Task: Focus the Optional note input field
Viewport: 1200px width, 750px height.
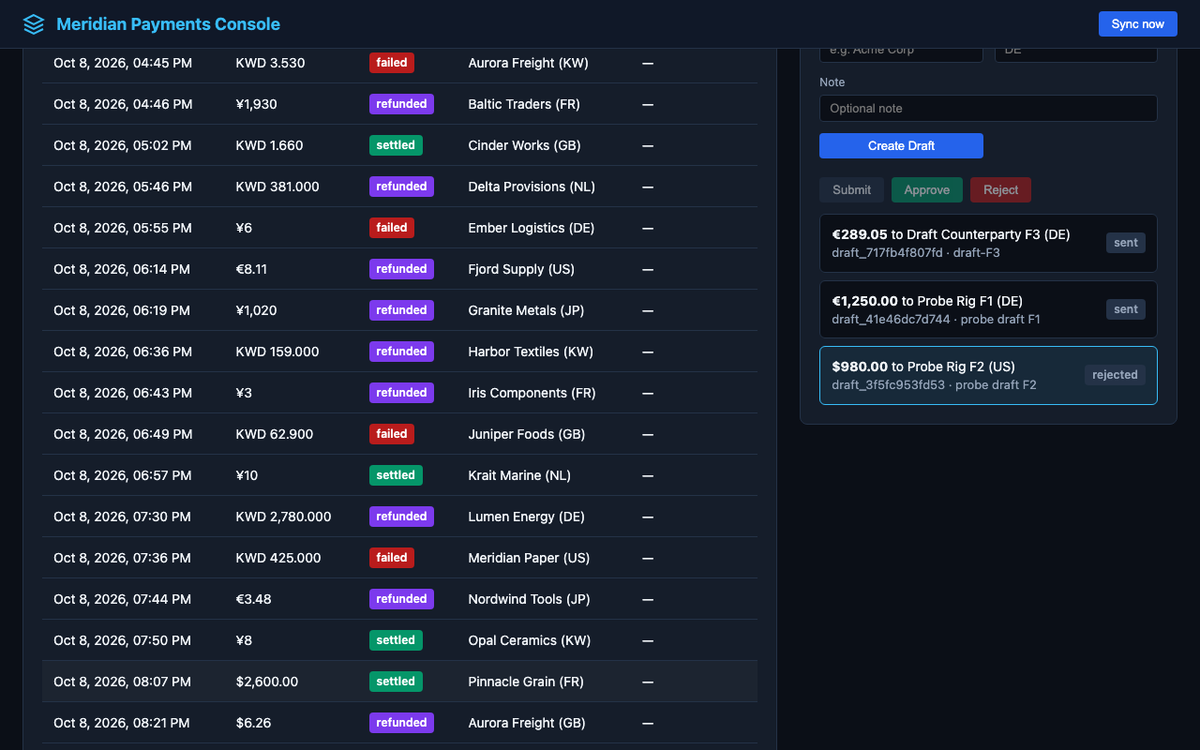Action: (x=988, y=108)
